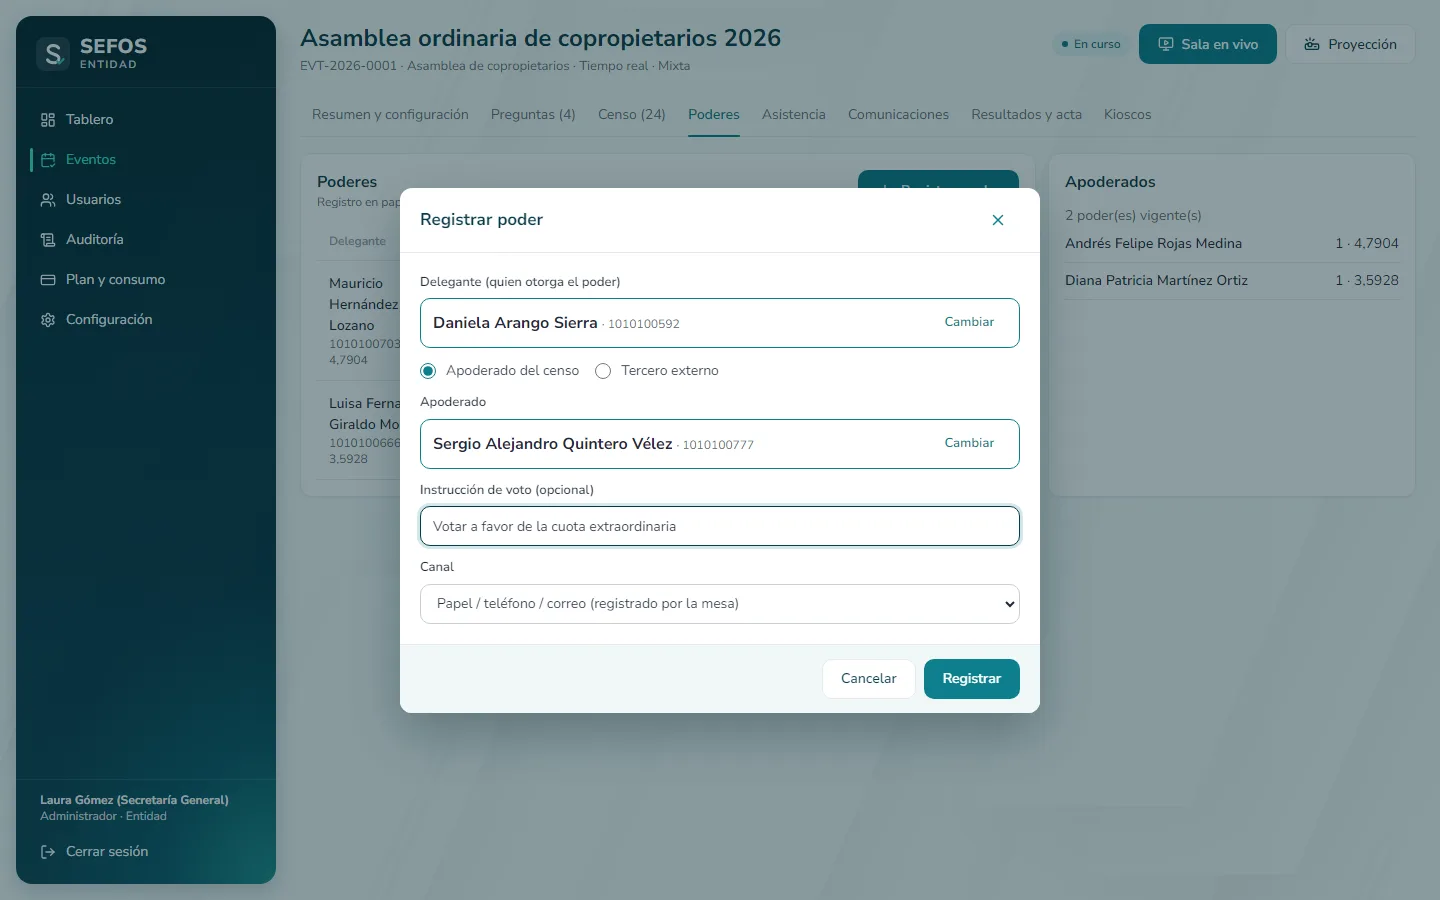Click apoderado Andrés Felipe Rojas Medina

(x=1153, y=243)
